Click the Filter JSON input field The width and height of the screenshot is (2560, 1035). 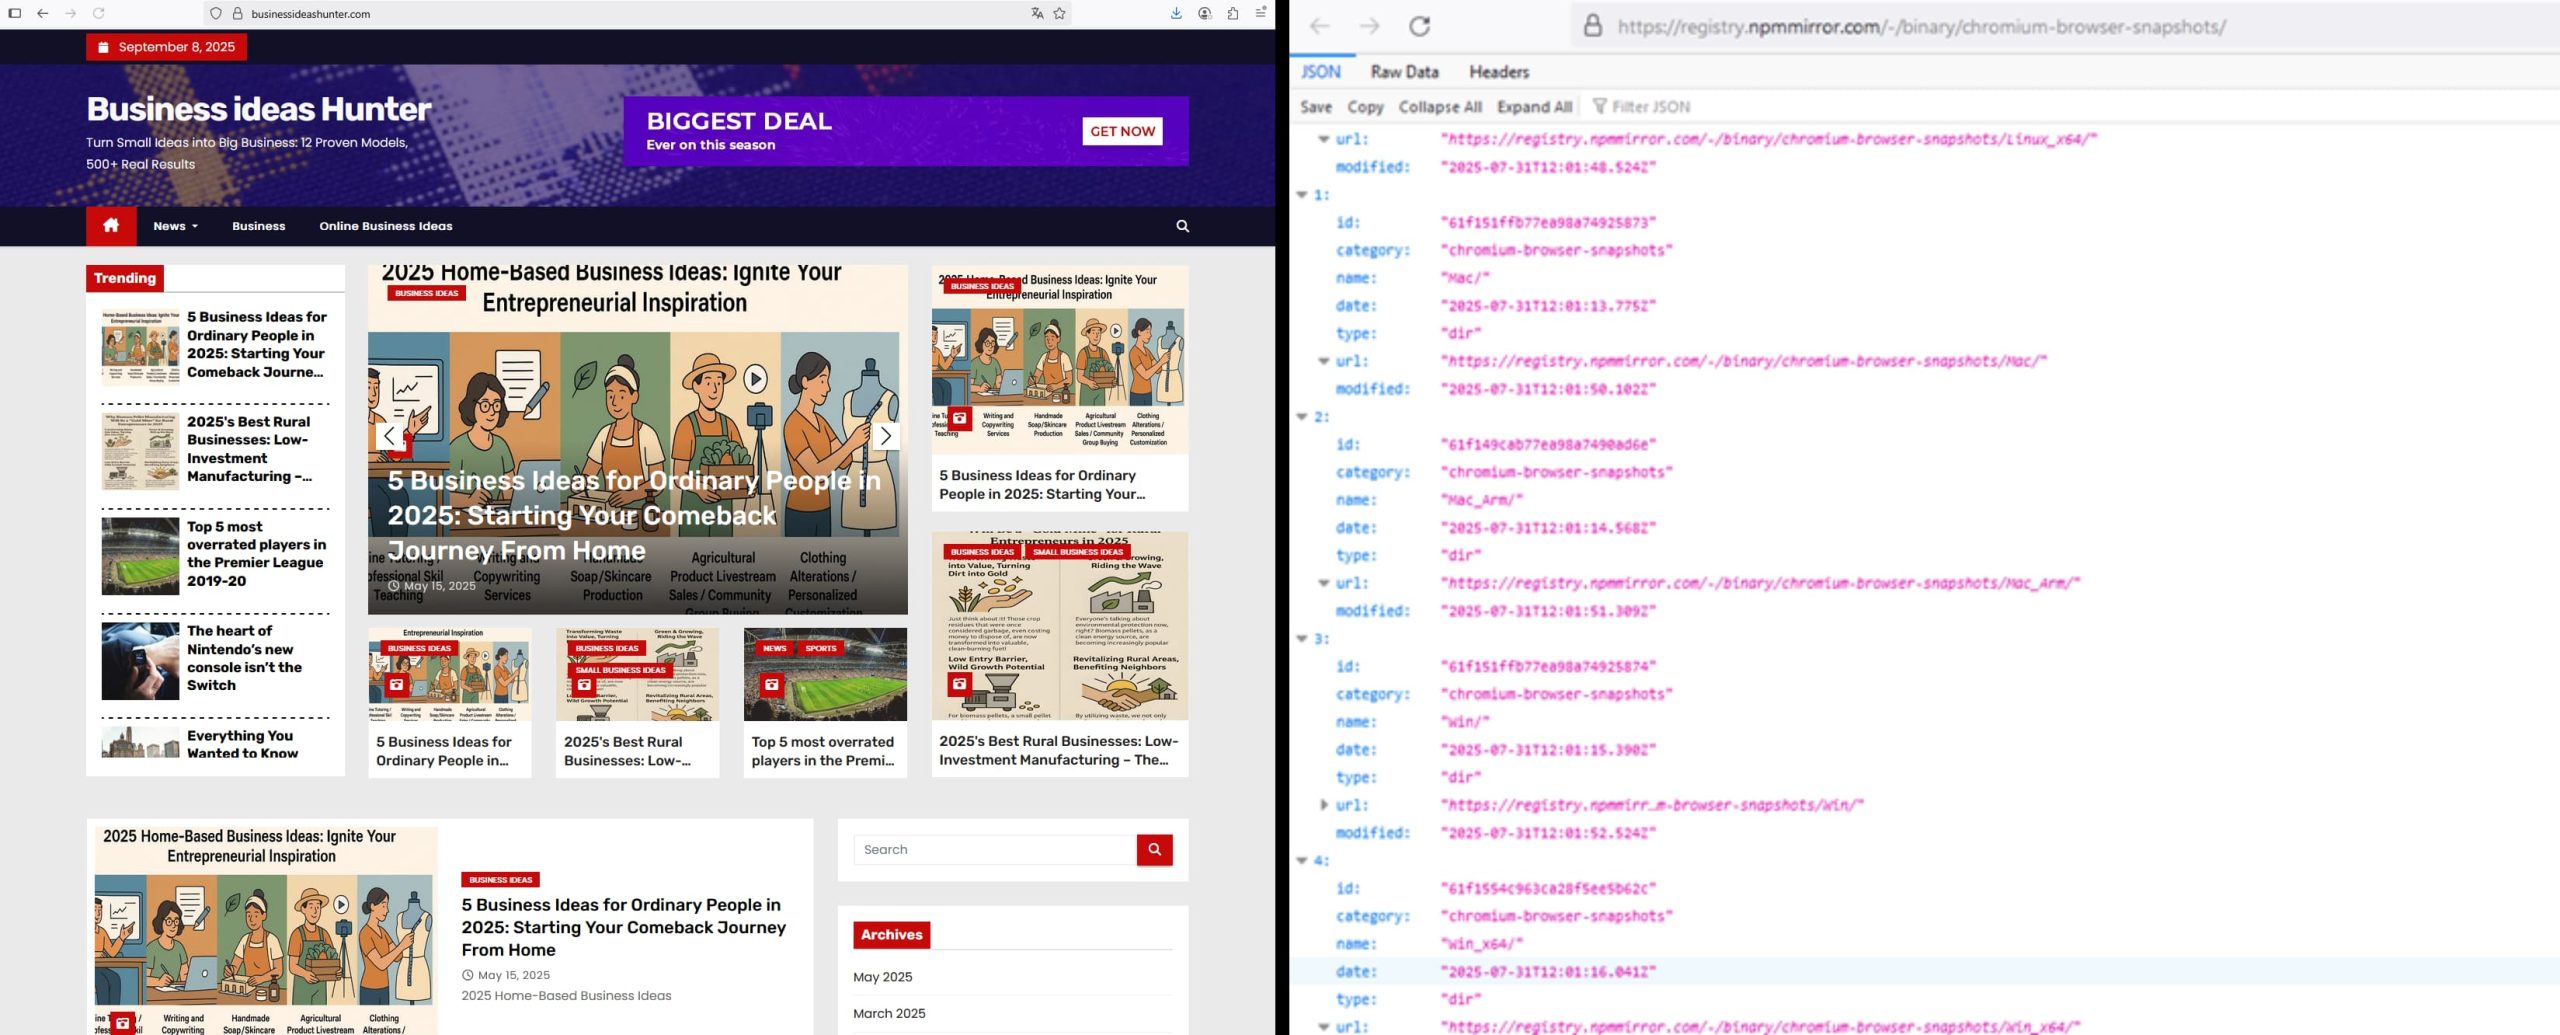pos(1650,107)
